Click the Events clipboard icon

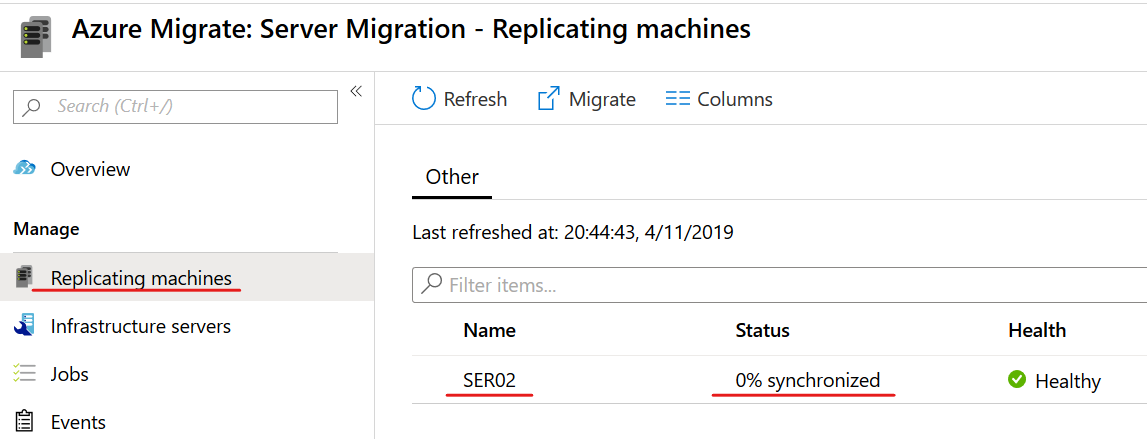(x=24, y=422)
